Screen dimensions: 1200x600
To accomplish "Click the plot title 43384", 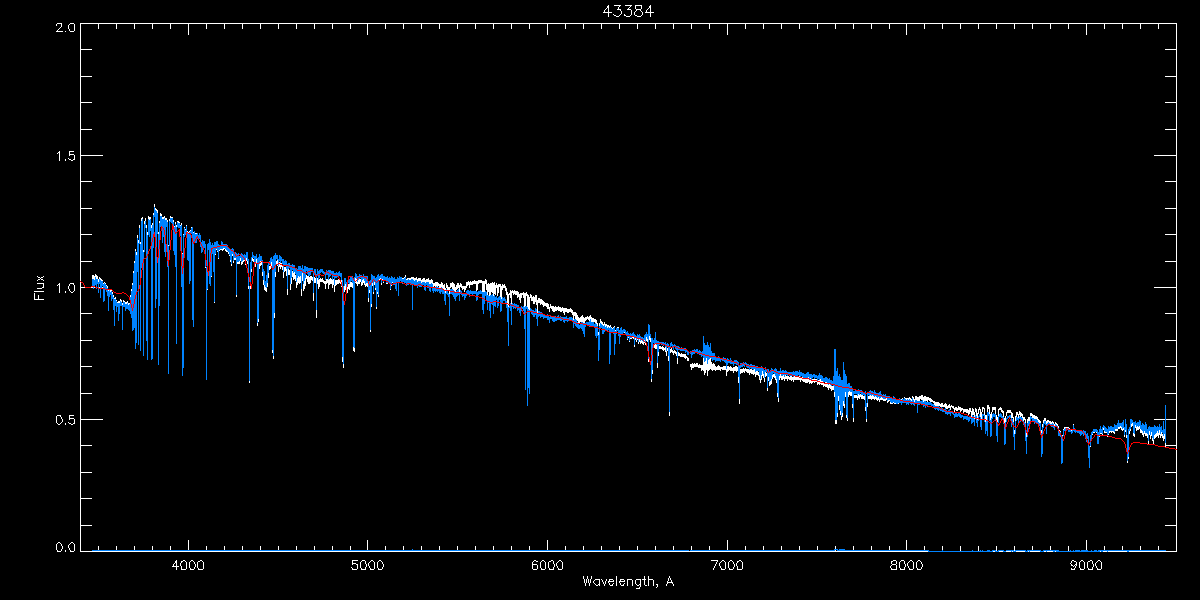I will click(628, 11).
